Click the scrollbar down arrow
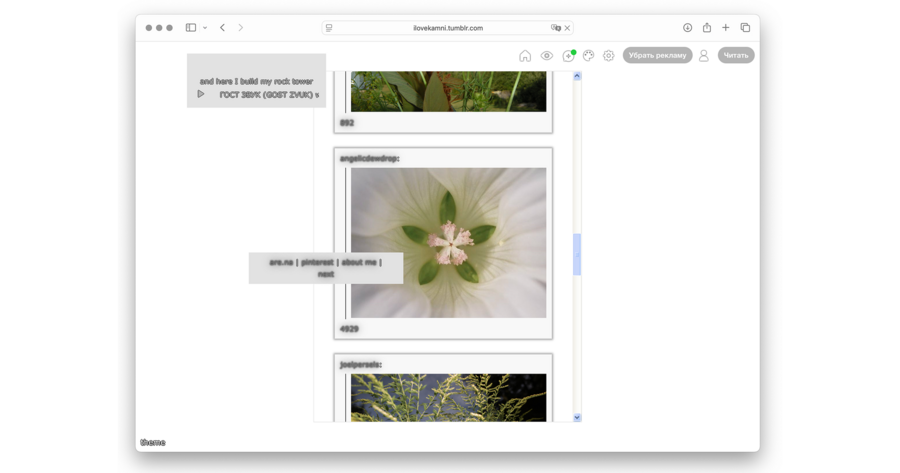The width and height of the screenshot is (900, 473). (577, 417)
